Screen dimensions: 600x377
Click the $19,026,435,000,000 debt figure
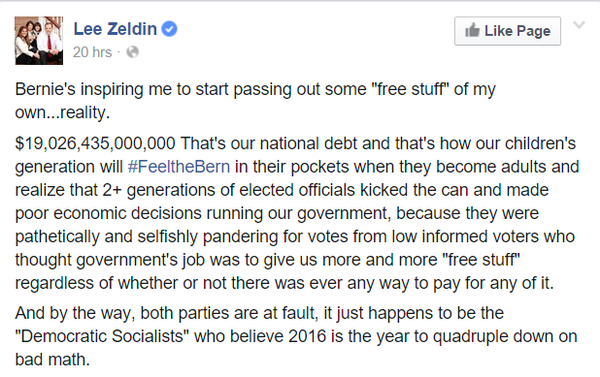point(95,144)
